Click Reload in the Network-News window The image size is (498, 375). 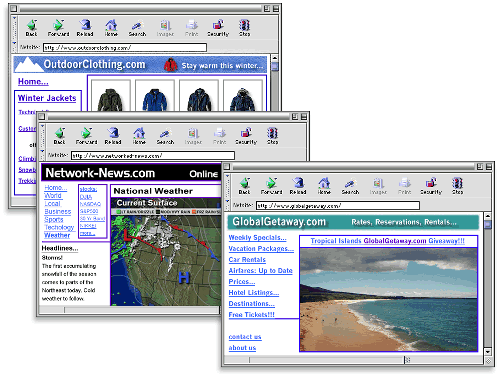(113, 136)
